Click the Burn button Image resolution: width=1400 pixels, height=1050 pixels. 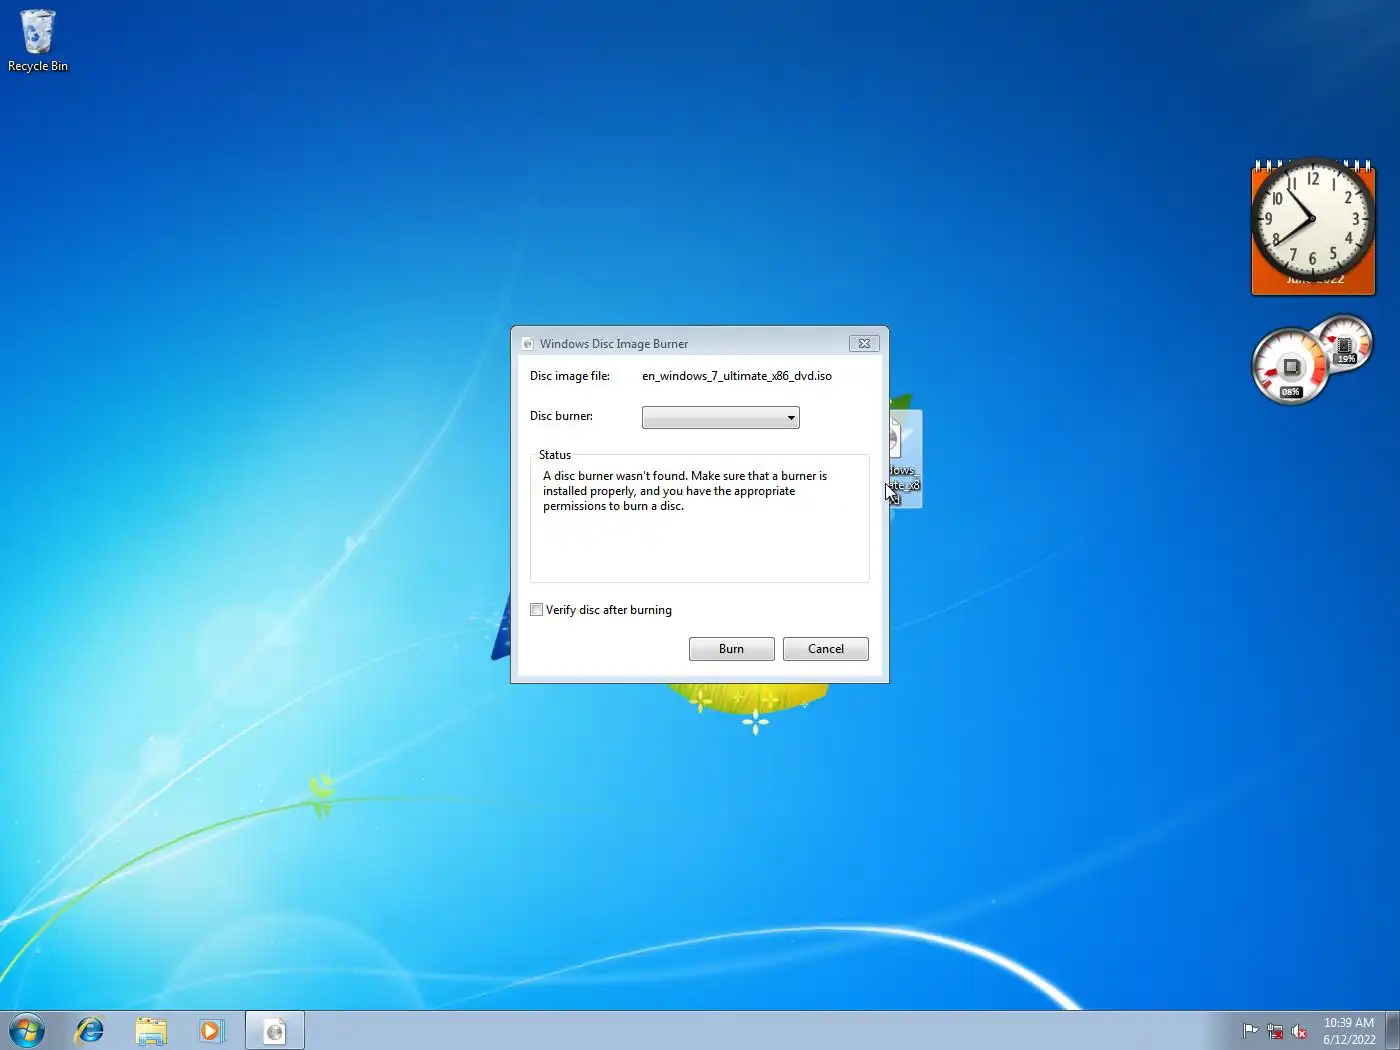tap(731, 649)
